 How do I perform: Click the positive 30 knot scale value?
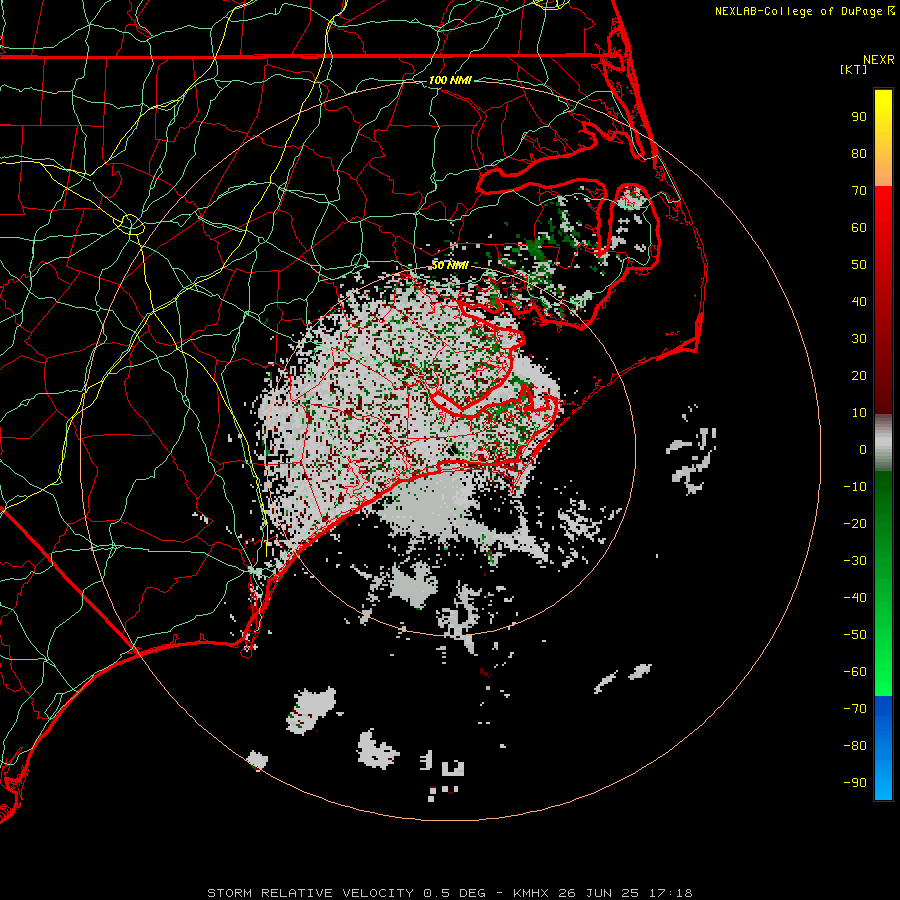859,339
